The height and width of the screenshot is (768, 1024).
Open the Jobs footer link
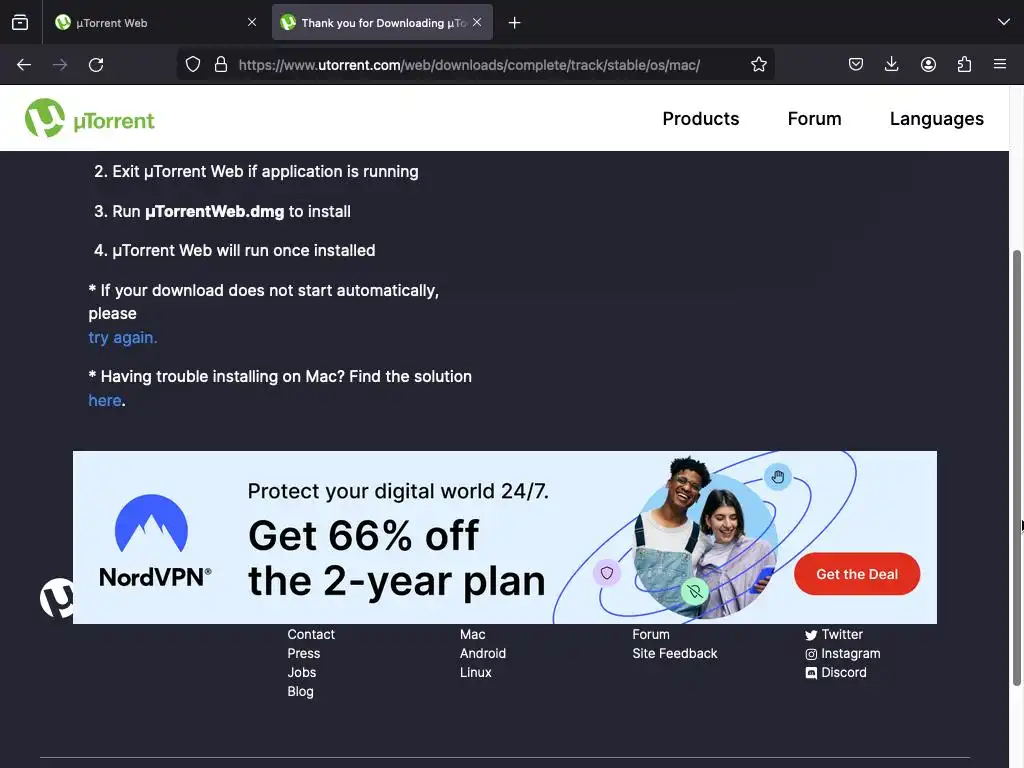click(302, 672)
